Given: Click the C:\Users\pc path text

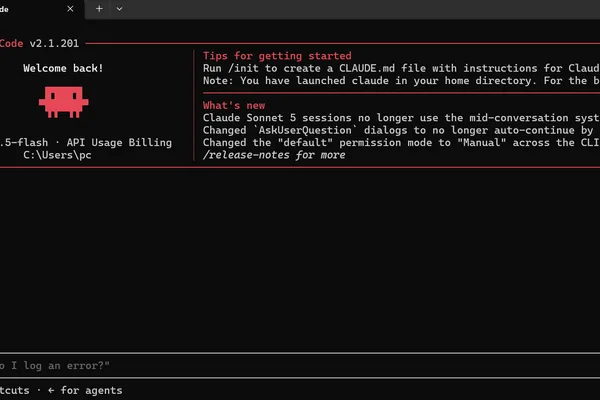Looking at the screenshot, I should [57, 155].
